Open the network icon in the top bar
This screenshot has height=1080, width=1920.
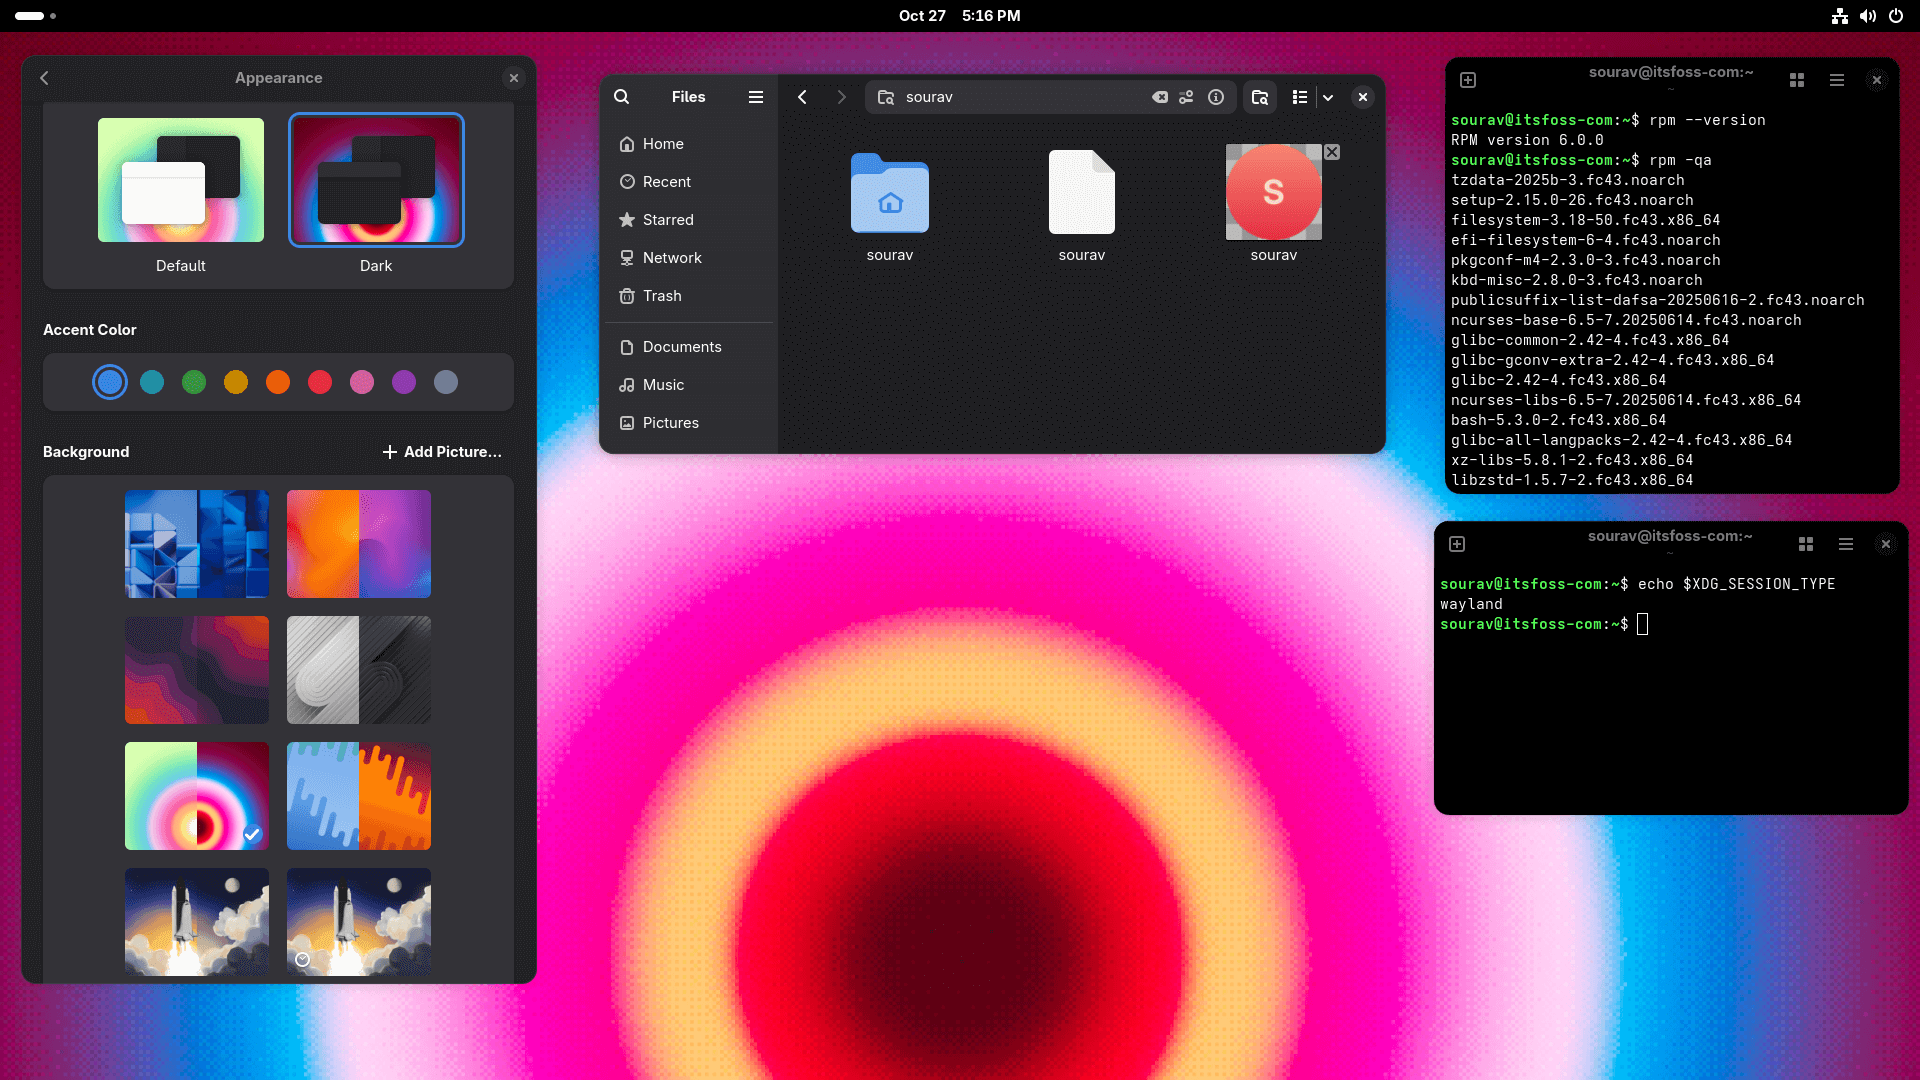click(1840, 16)
